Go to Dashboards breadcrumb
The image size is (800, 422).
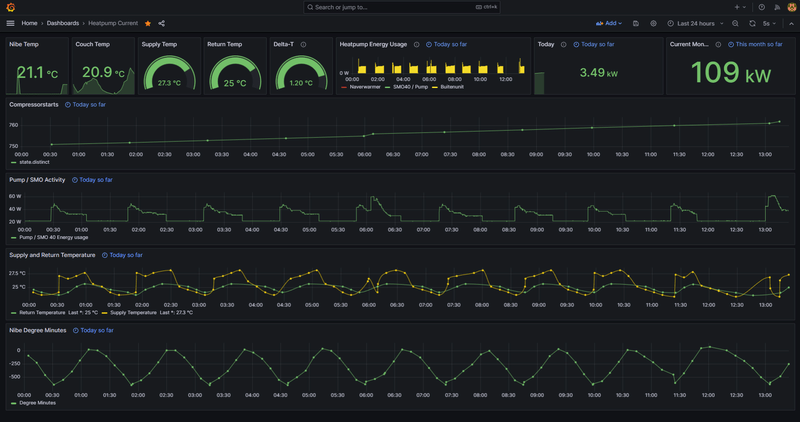[x=63, y=23]
